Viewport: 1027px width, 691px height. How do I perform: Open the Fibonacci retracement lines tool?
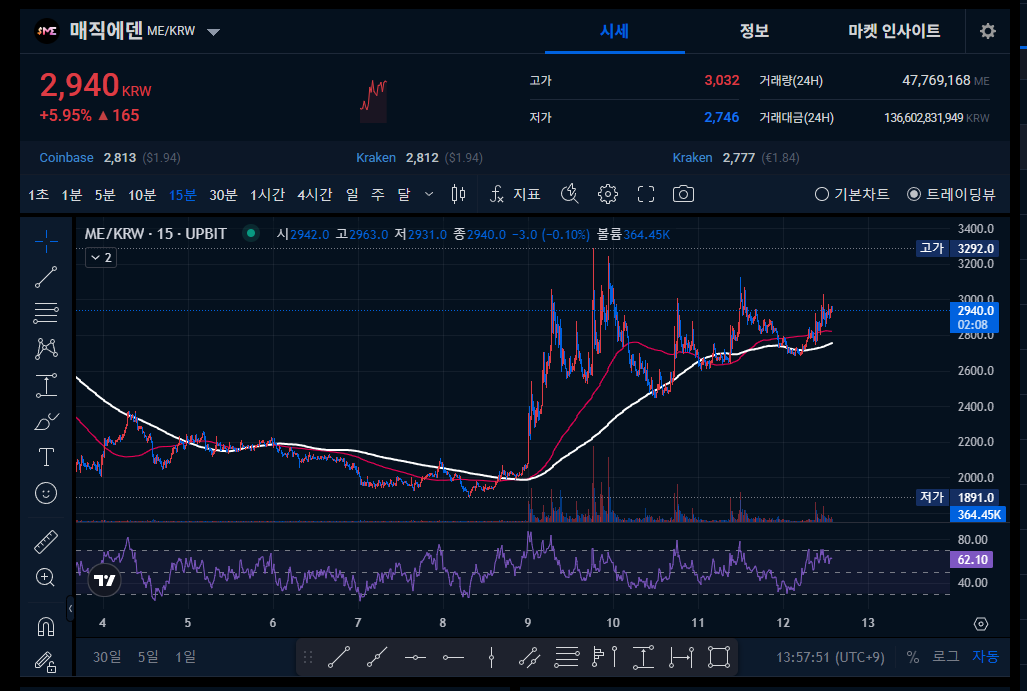[46, 312]
